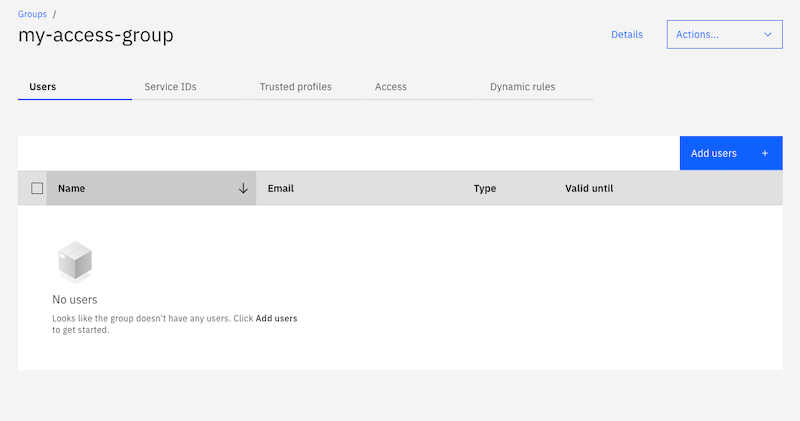Screen dimensions: 800x421
Task: Sort by the Name column header
Action: pyautogui.click(x=72, y=188)
